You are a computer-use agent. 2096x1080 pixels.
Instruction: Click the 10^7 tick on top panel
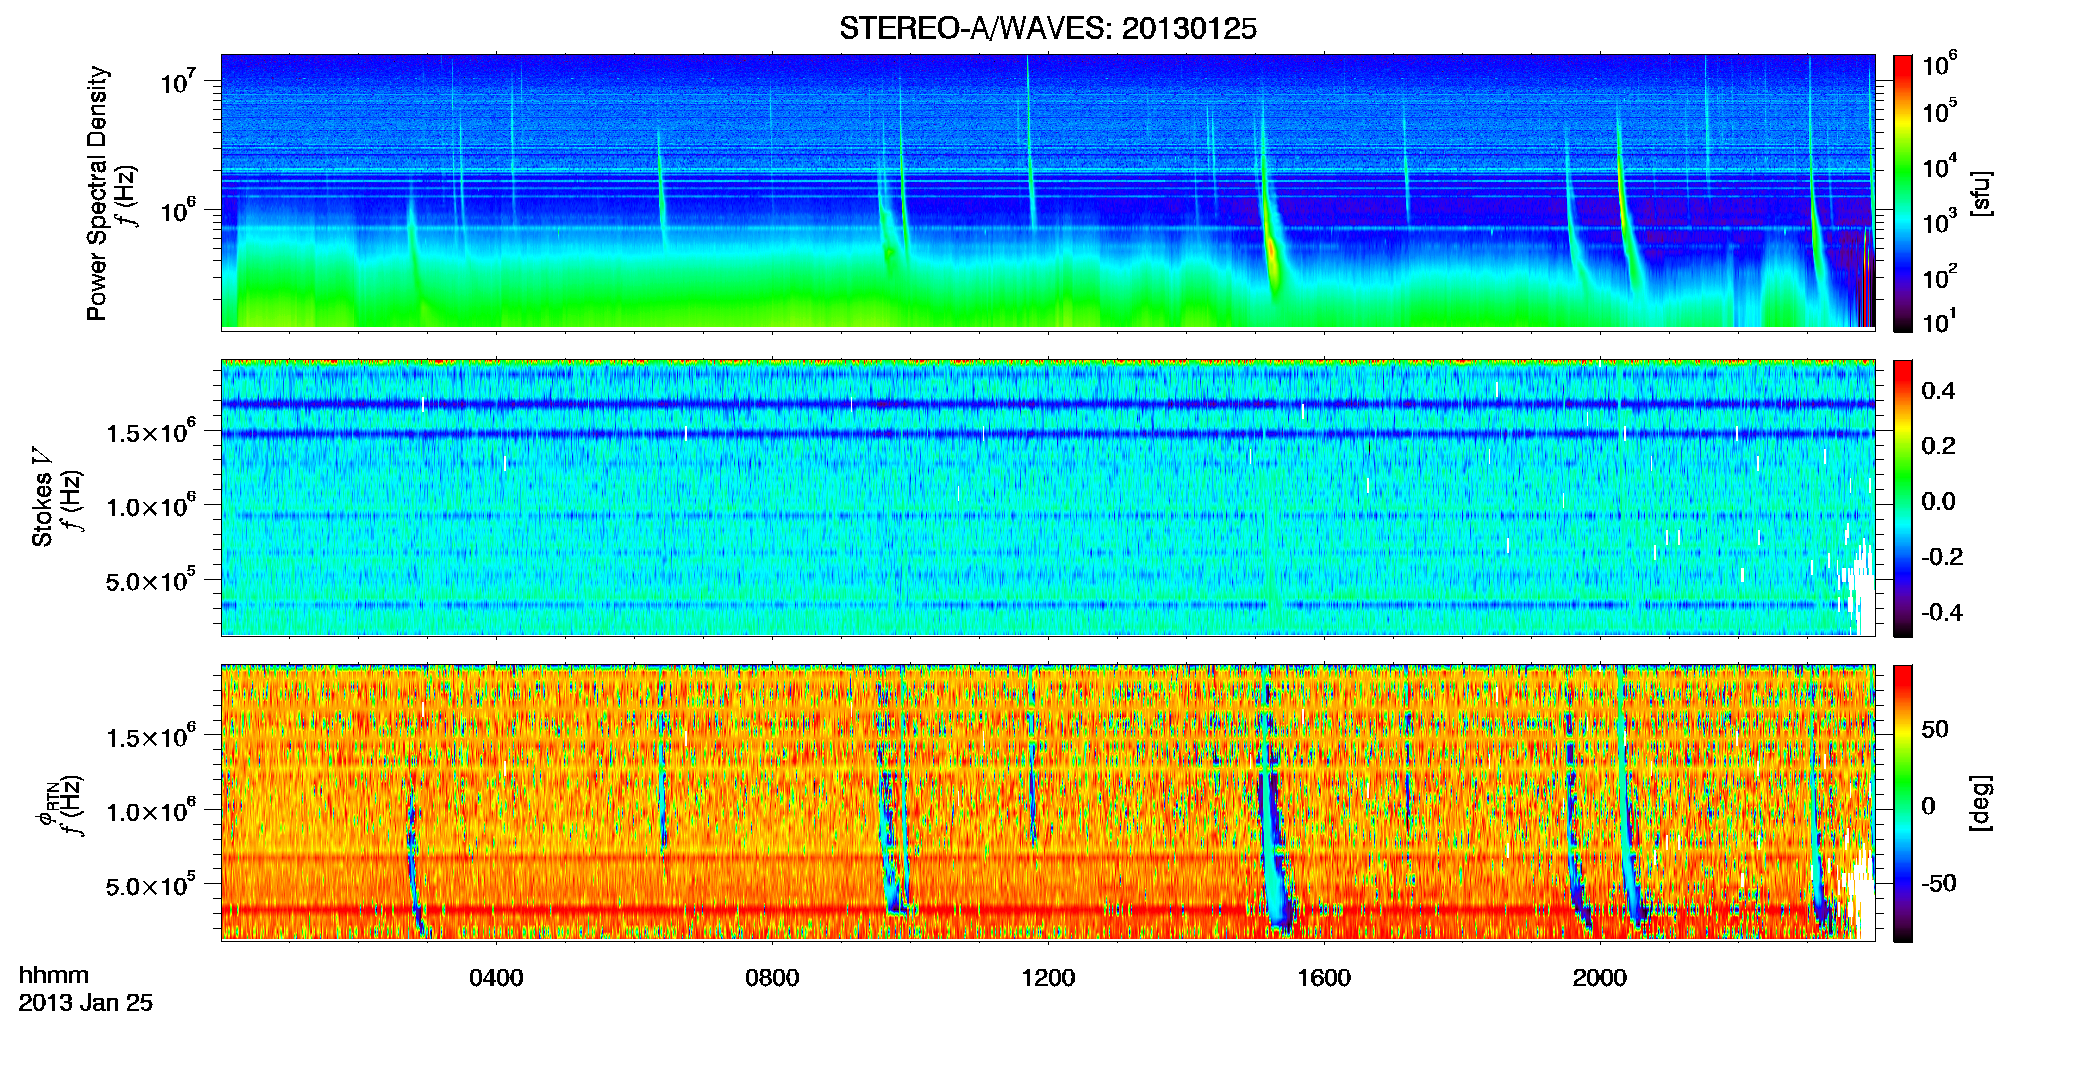[x=177, y=81]
